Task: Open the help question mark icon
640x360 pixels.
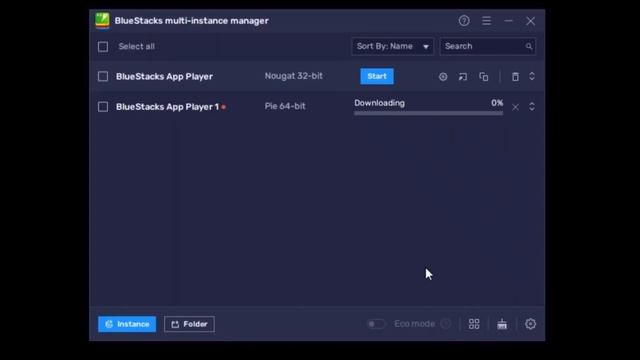Action: pos(464,21)
